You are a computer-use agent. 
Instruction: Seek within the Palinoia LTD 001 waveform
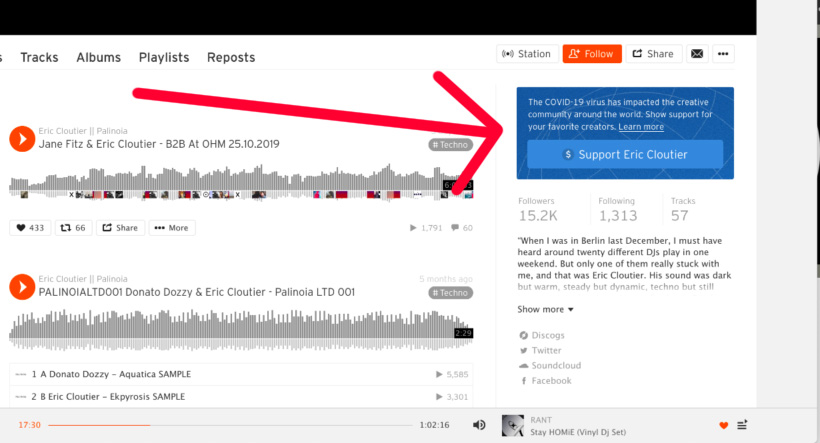[241, 330]
